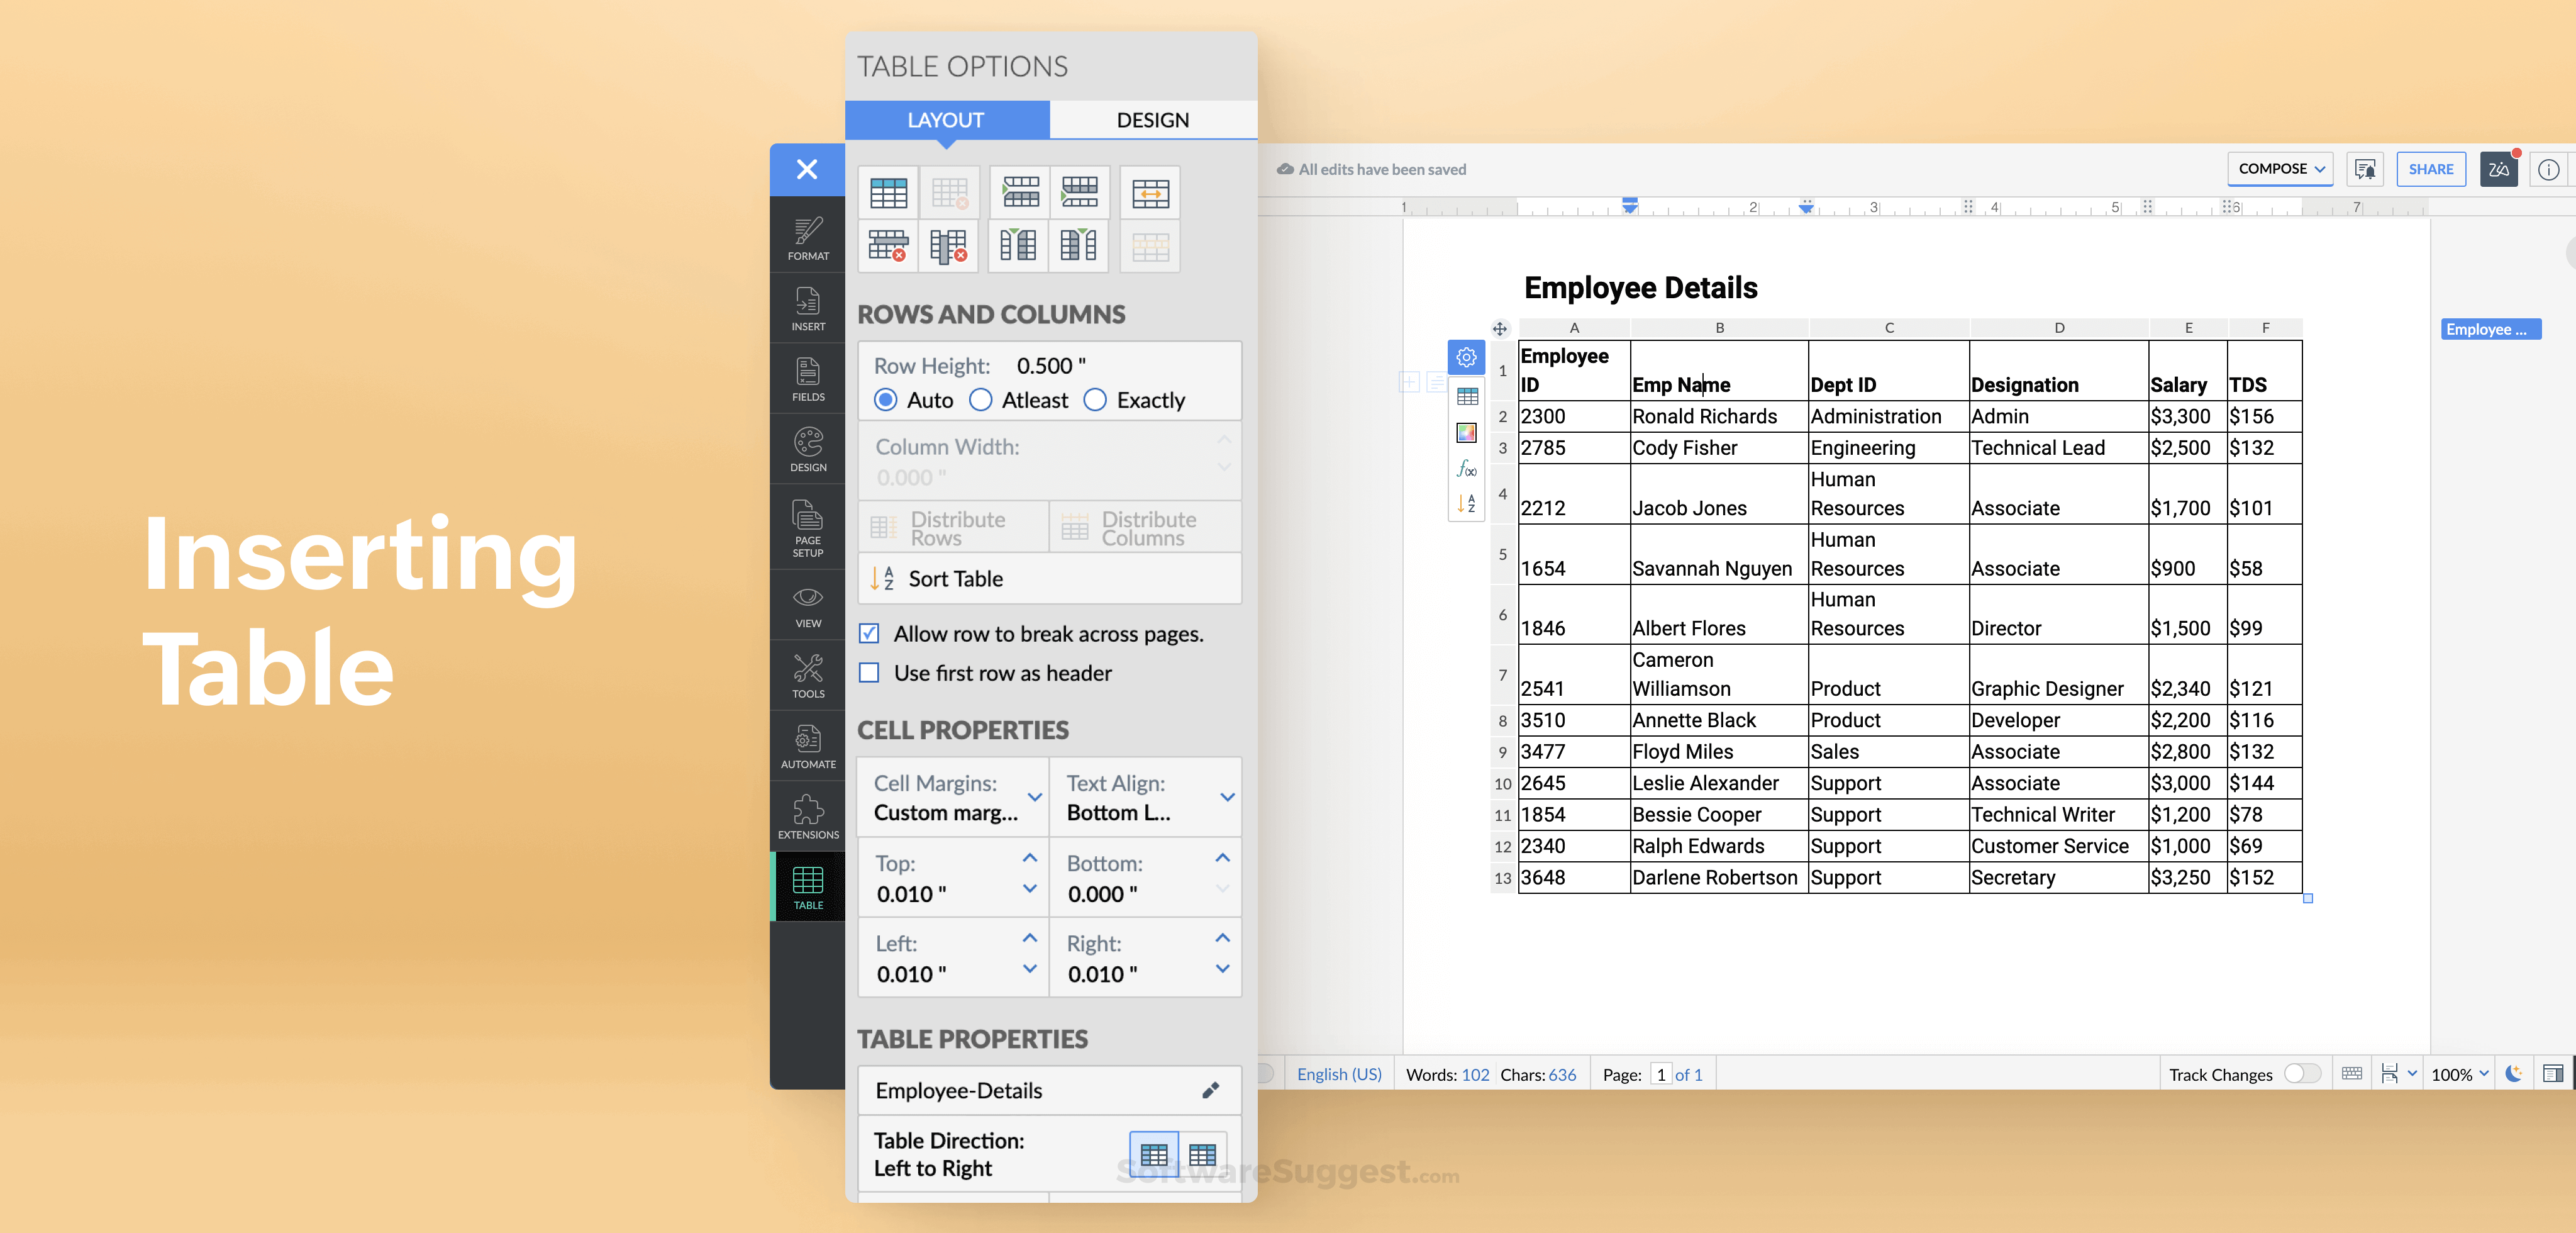This screenshot has width=2576, height=1233.
Task: Open the cell color palette icon
Action: click(x=1466, y=432)
